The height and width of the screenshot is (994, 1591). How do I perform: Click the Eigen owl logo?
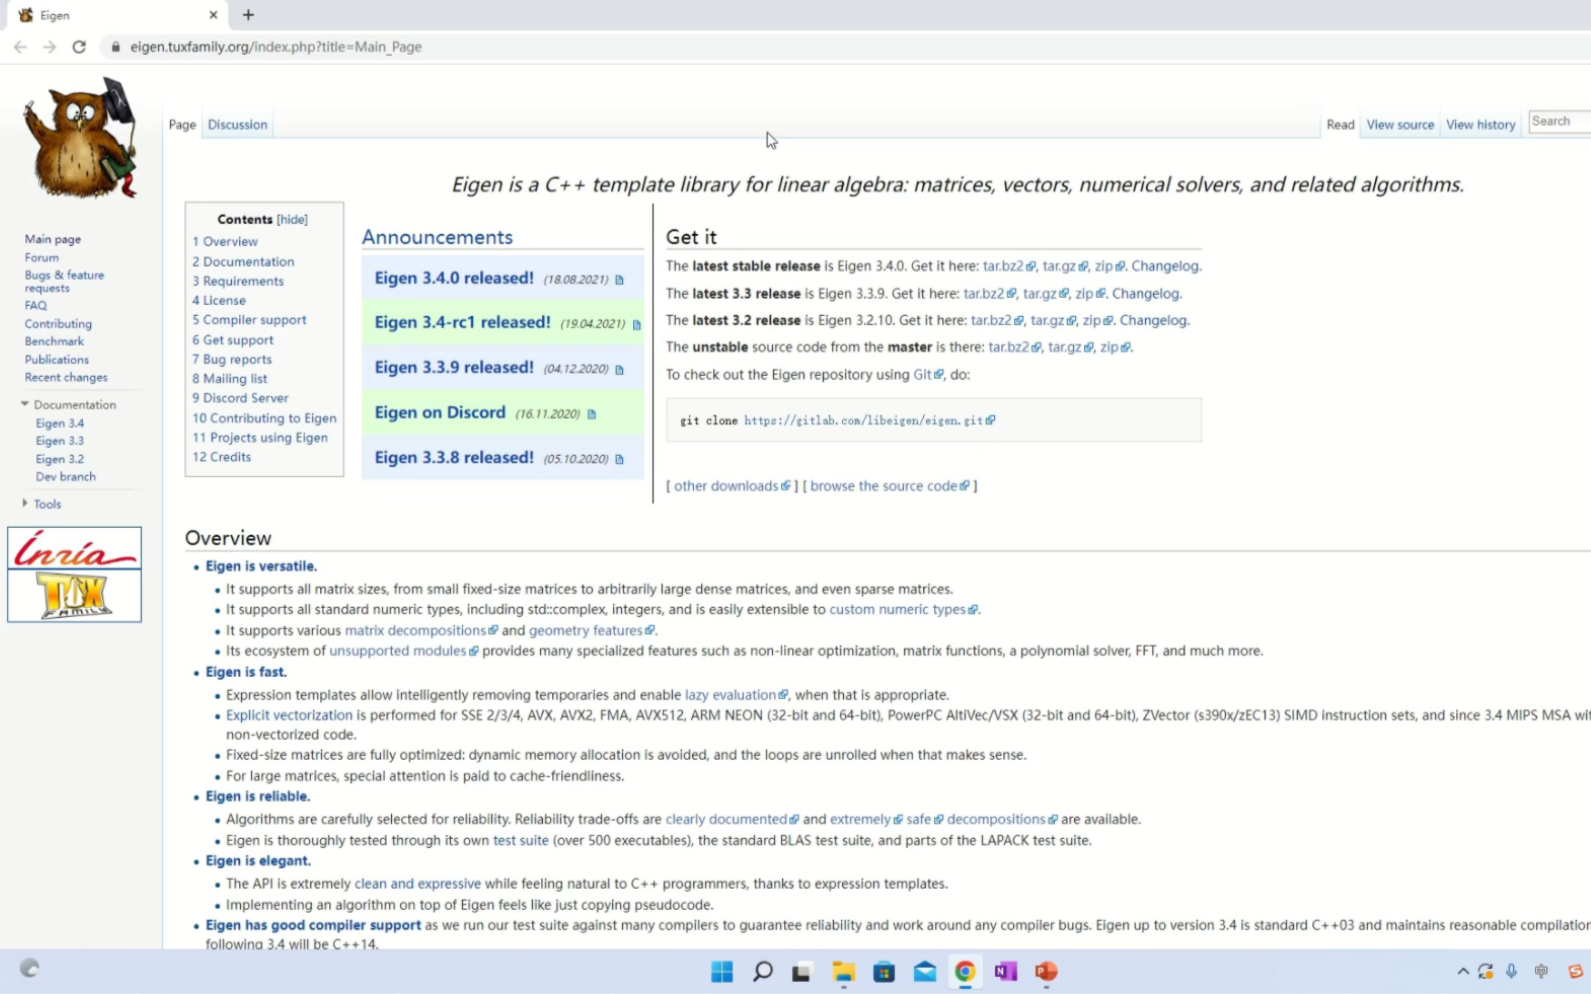pyautogui.click(x=80, y=137)
